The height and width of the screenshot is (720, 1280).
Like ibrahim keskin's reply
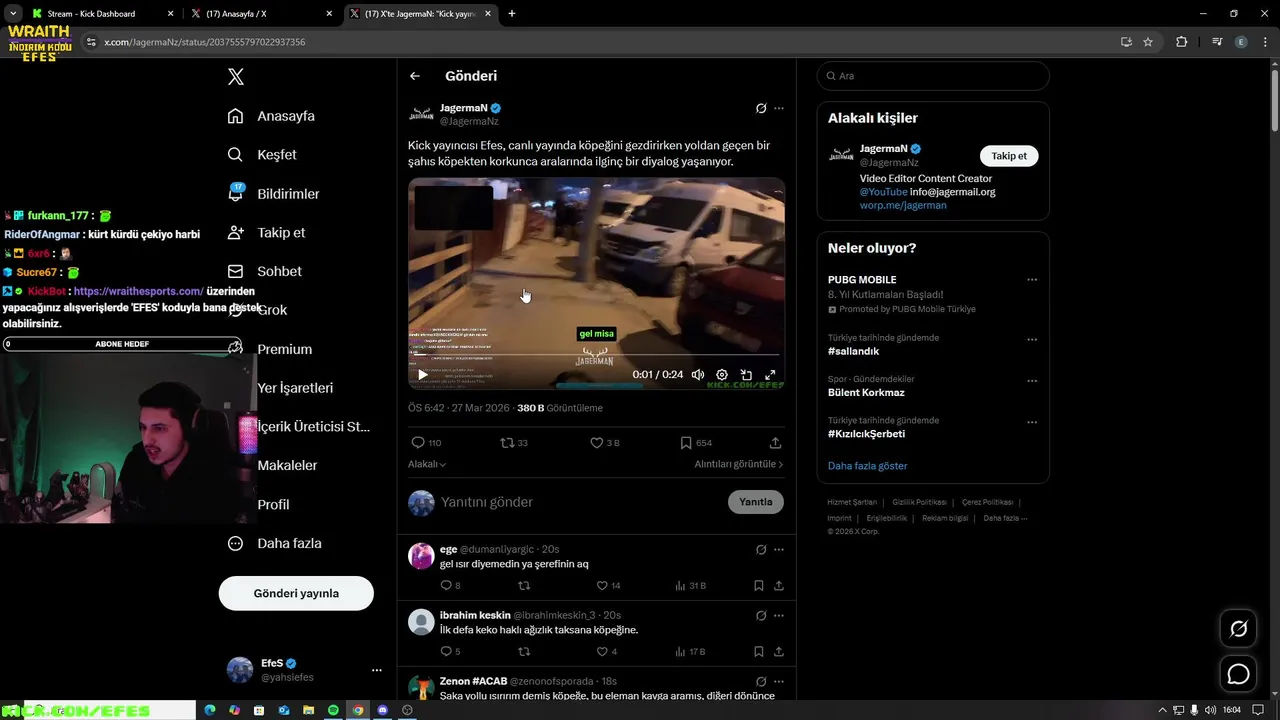tap(606, 652)
